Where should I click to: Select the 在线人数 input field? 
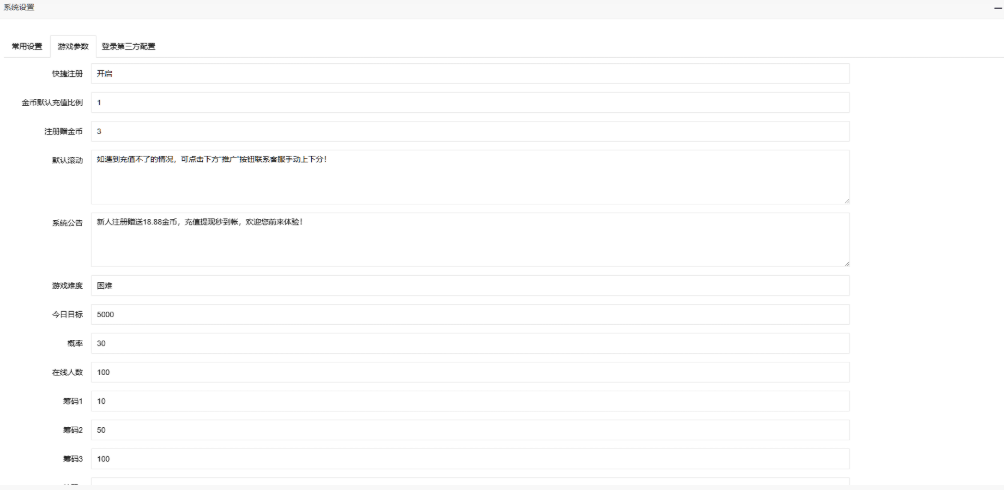[x=470, y=372]
